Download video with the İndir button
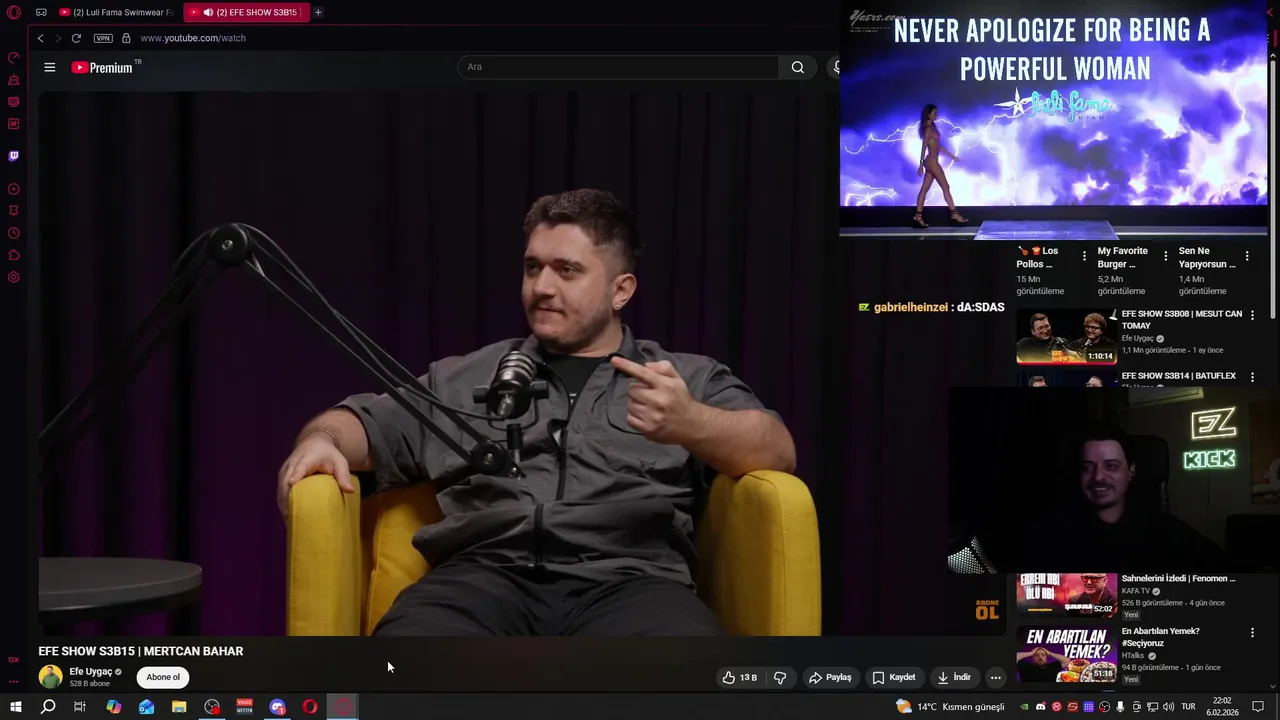The height and width of the screenshot is (720, 1280). click(x=954, y=677)
